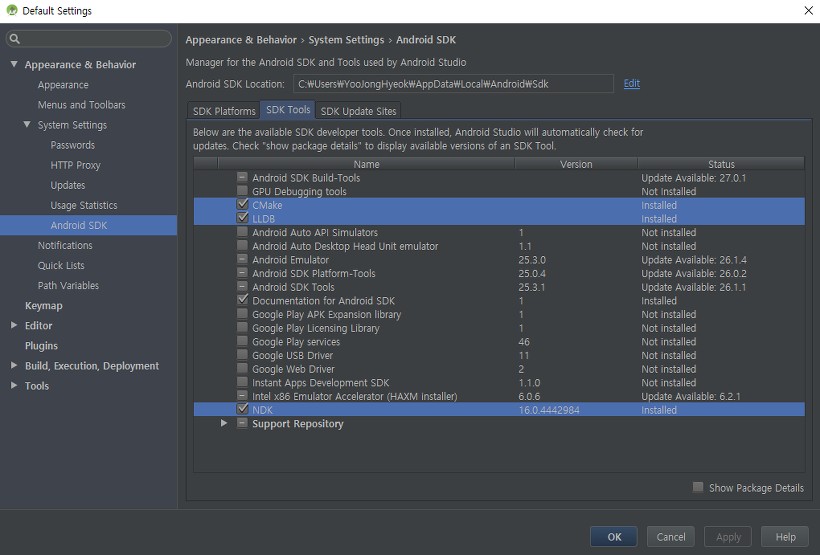Click the Android Studio logo in title bar

tap(12, 10)
